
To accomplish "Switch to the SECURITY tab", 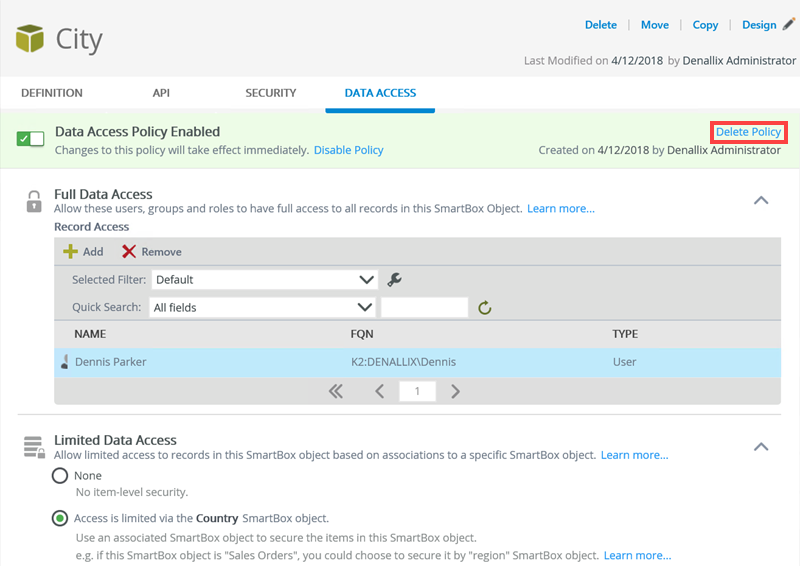I will tap(270, 93).
